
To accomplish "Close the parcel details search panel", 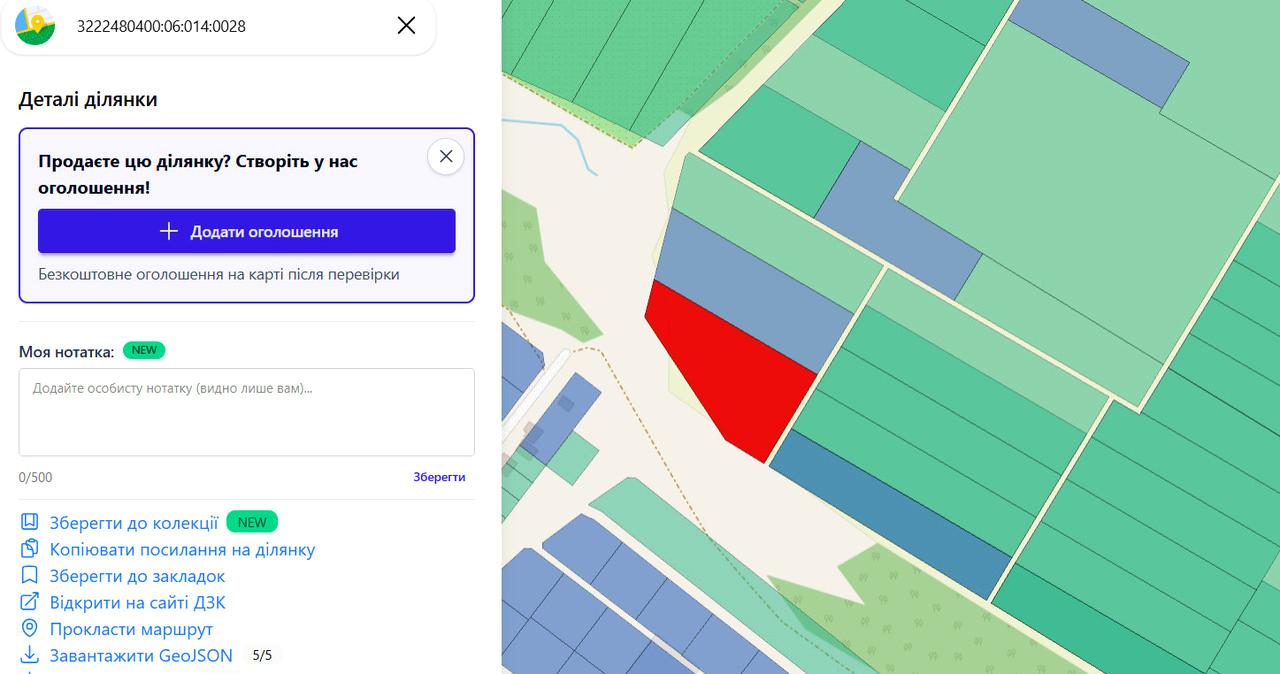I will (406, 26).
